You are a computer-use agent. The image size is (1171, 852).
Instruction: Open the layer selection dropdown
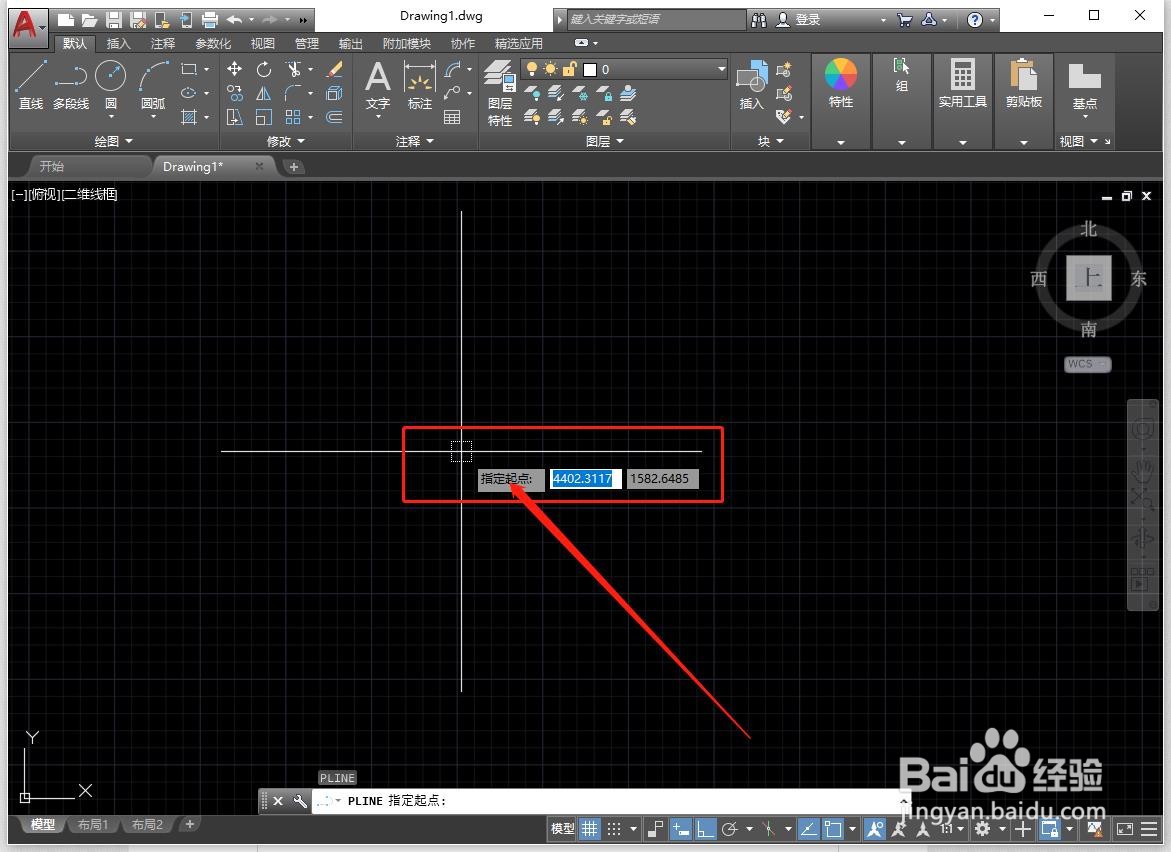coord(721,69)
